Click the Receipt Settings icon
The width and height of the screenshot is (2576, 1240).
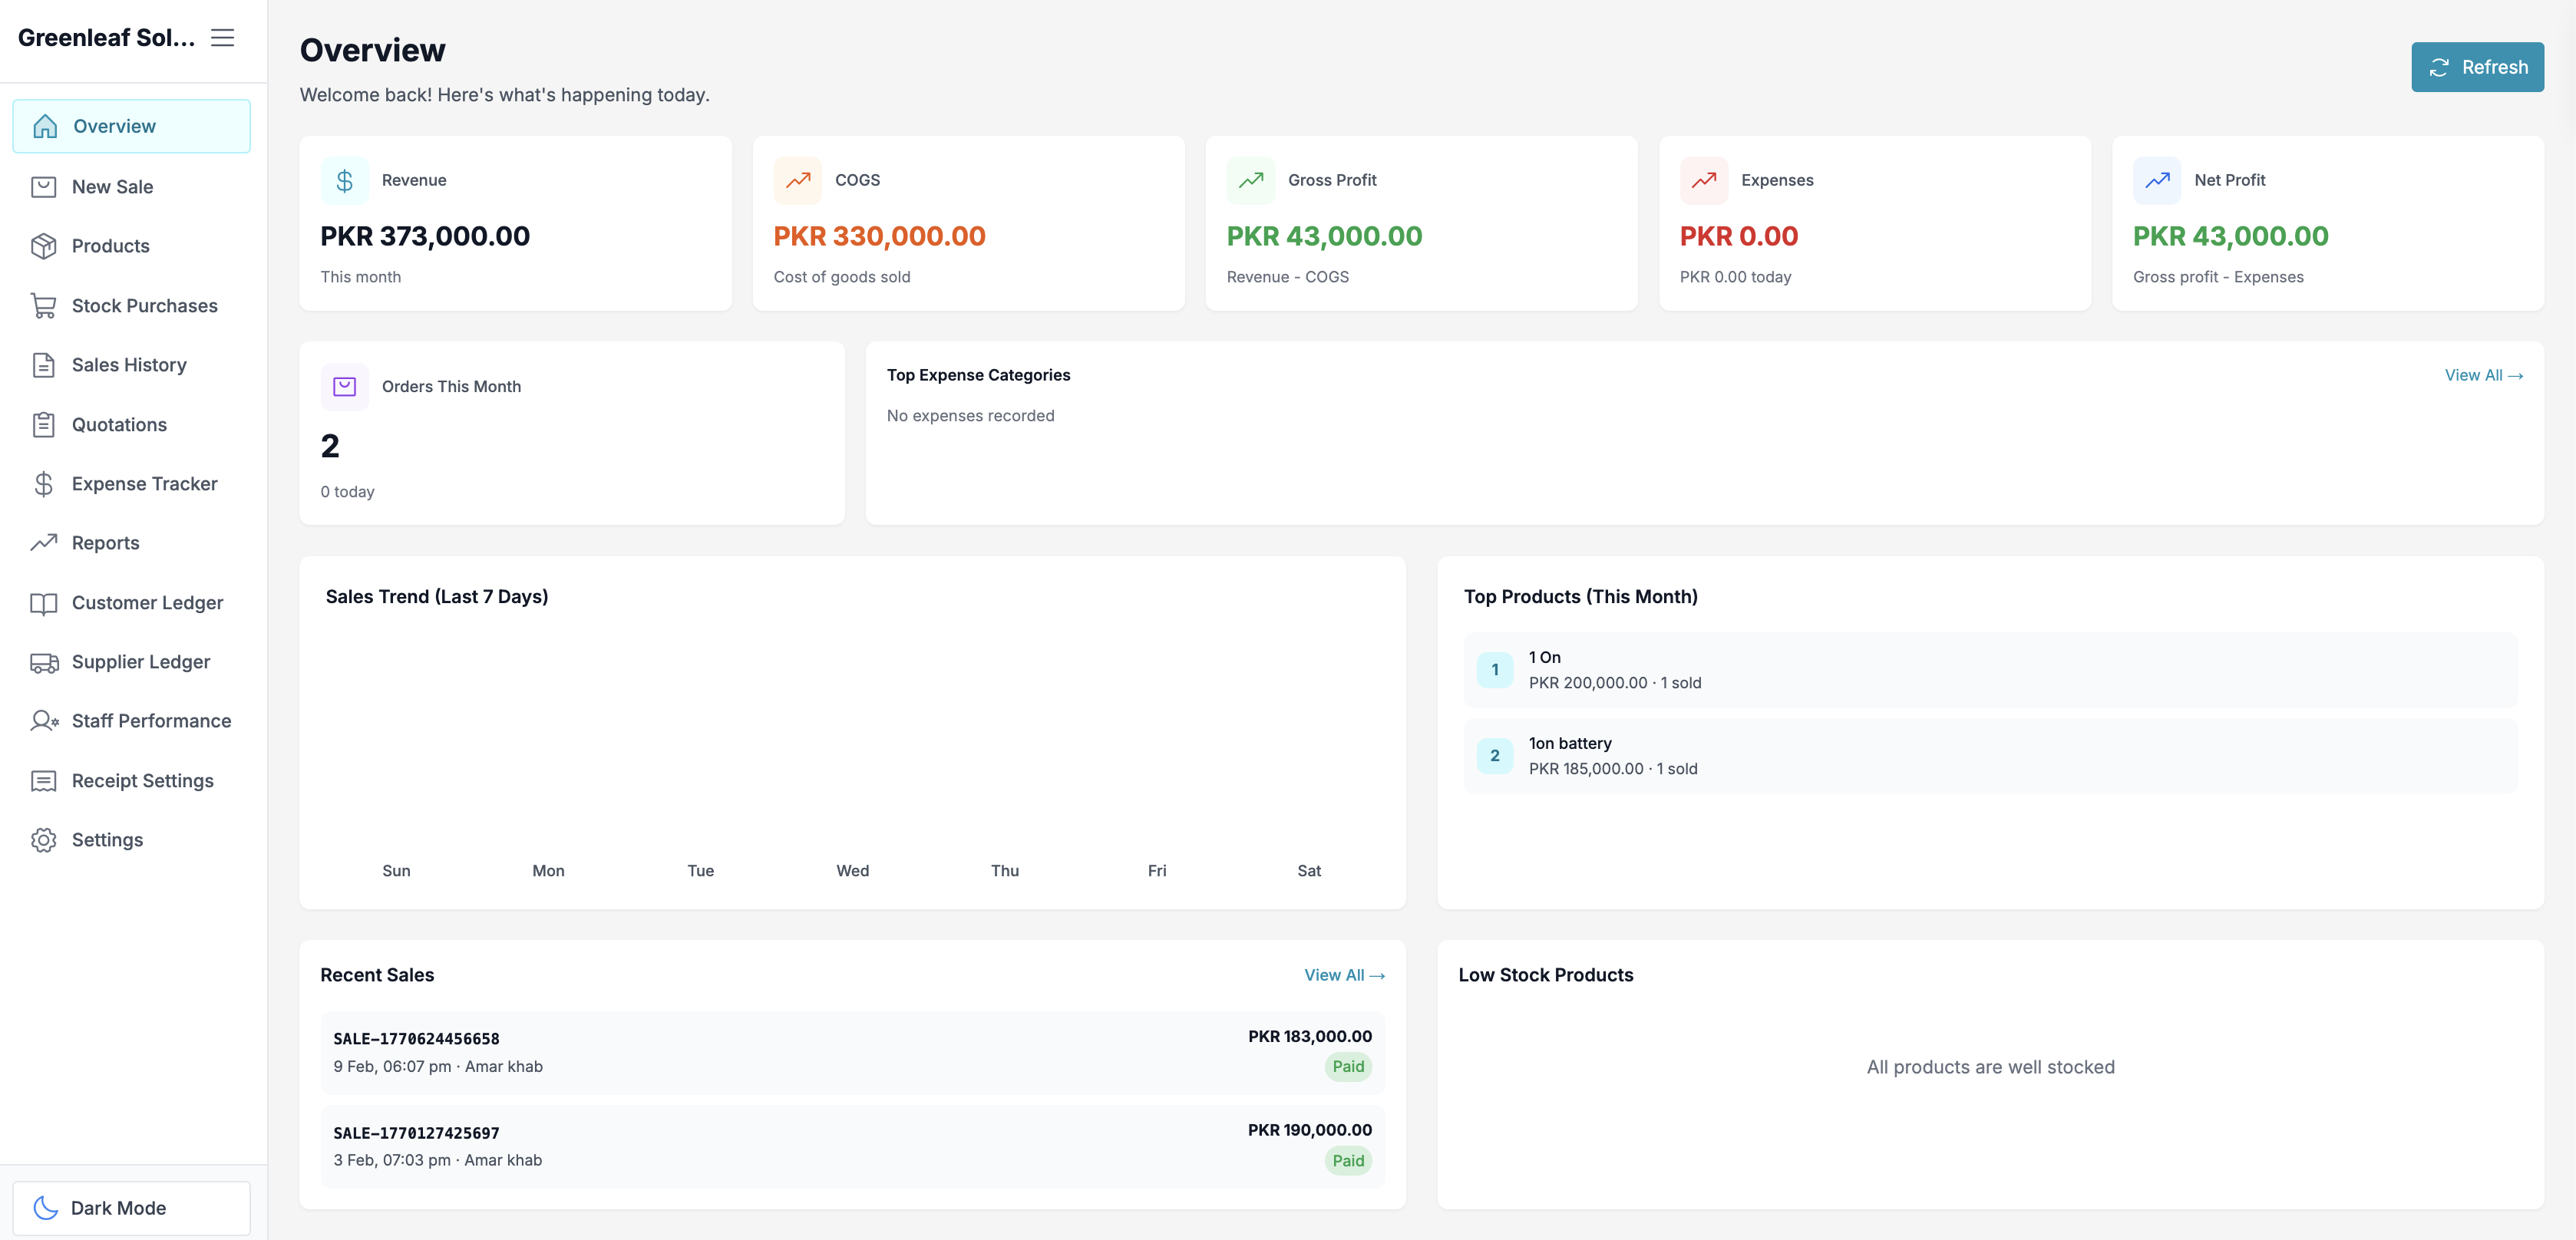tap(44, 781)
